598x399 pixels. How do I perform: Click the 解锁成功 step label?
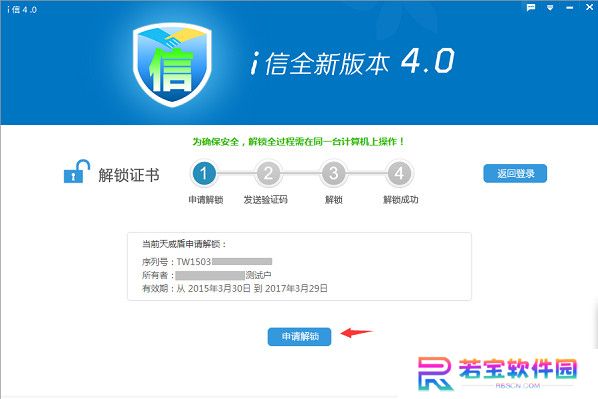click(400, 200)
